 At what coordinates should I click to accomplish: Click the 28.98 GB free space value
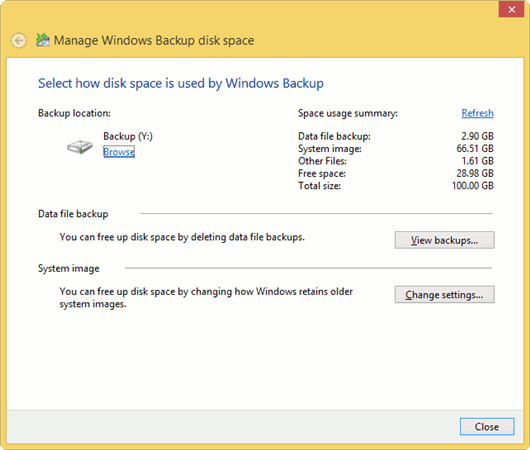[475, 173]
